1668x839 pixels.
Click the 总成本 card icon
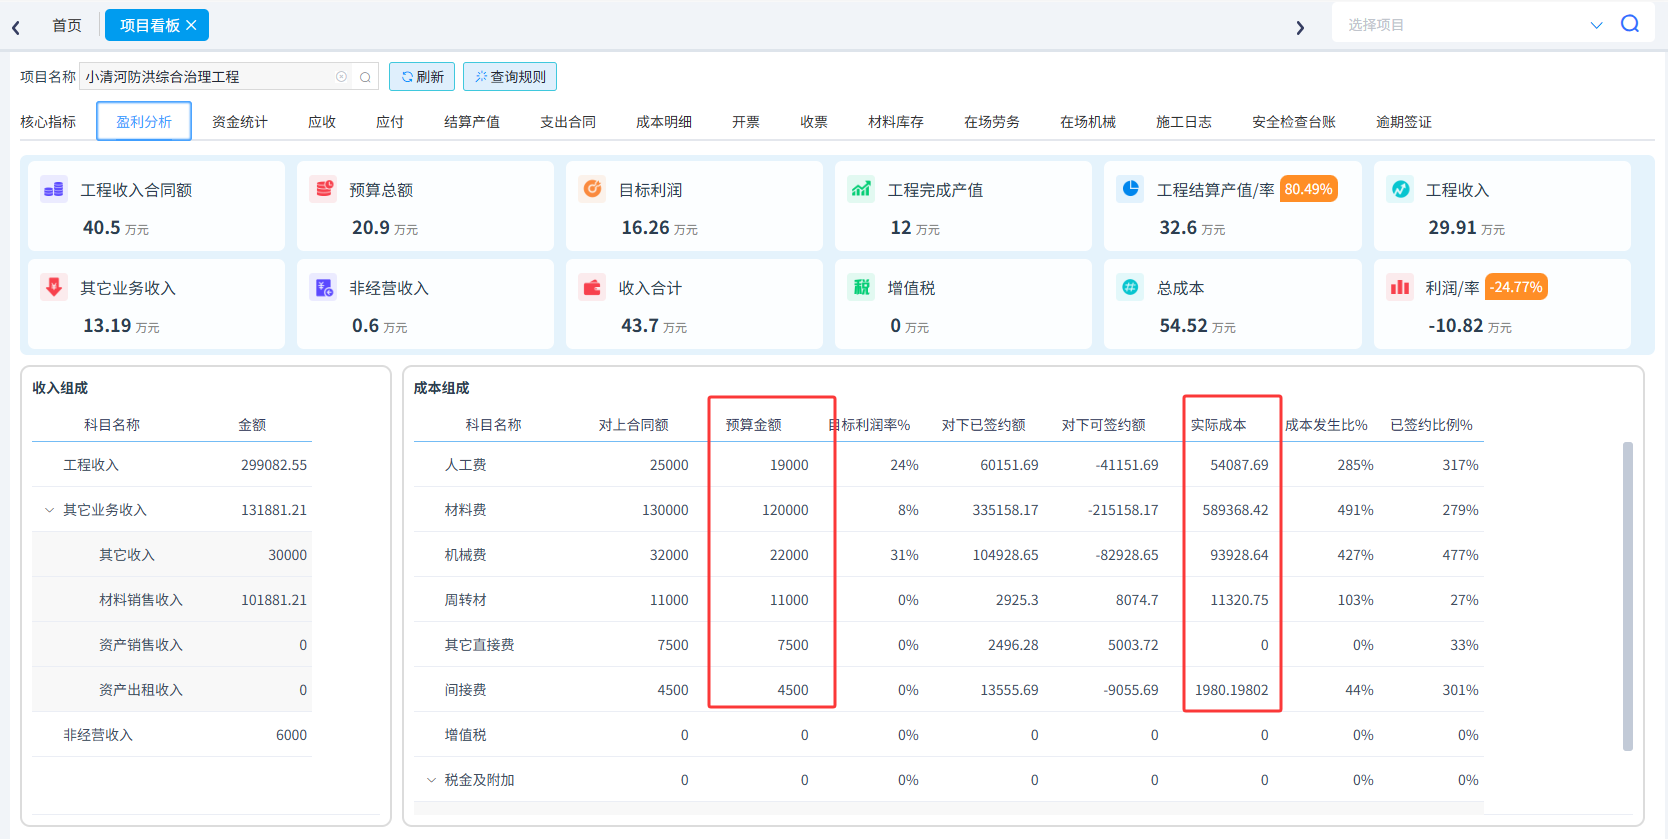1130,287
